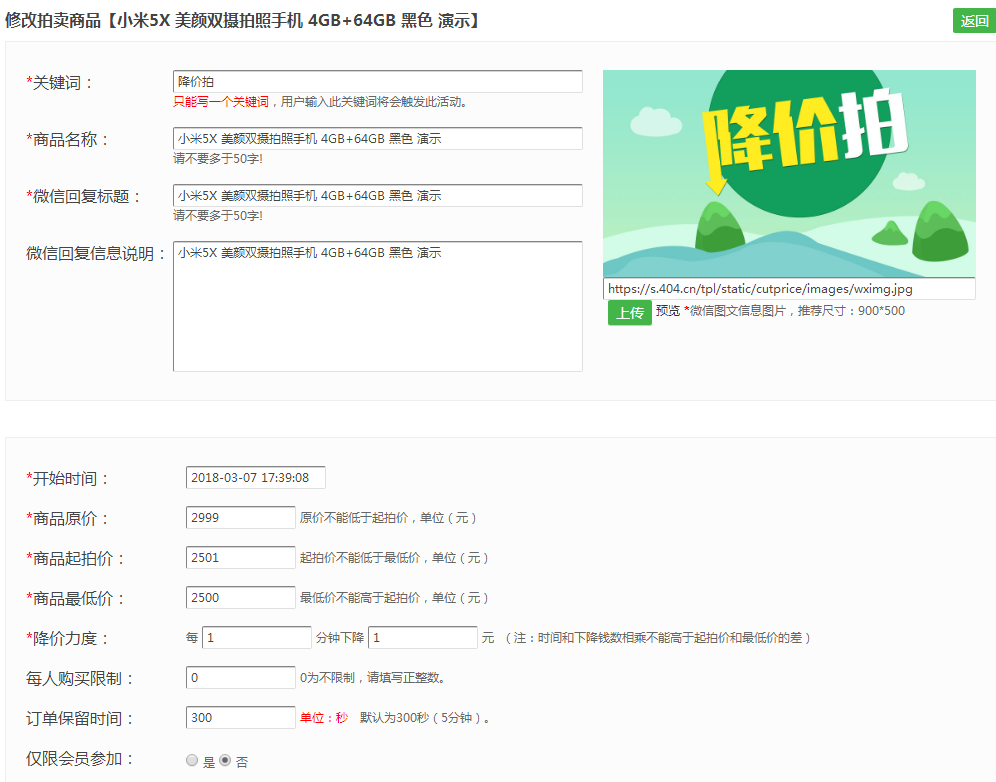Select 是 for 仅限会员参加

point(192,761)
